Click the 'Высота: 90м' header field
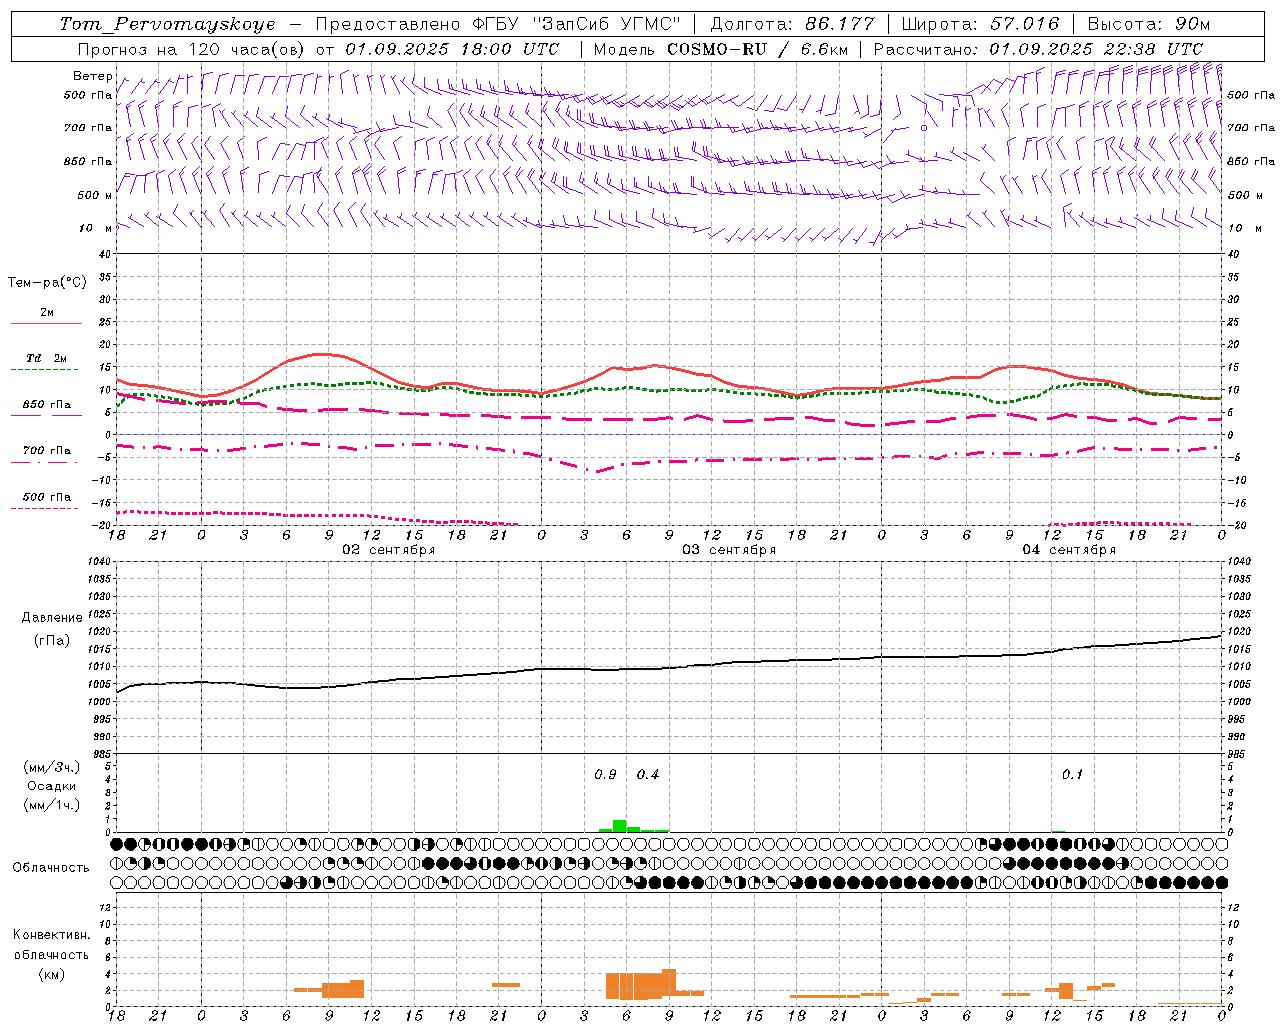The image size is (1280, 1024). pyautogui.click(x=1149, y=24)
